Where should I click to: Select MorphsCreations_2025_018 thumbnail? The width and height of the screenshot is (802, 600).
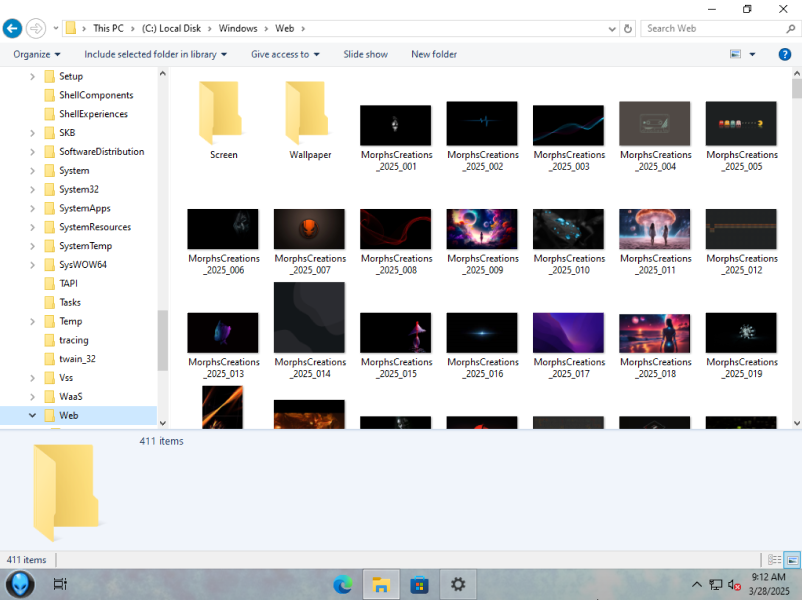coord(655,334)
